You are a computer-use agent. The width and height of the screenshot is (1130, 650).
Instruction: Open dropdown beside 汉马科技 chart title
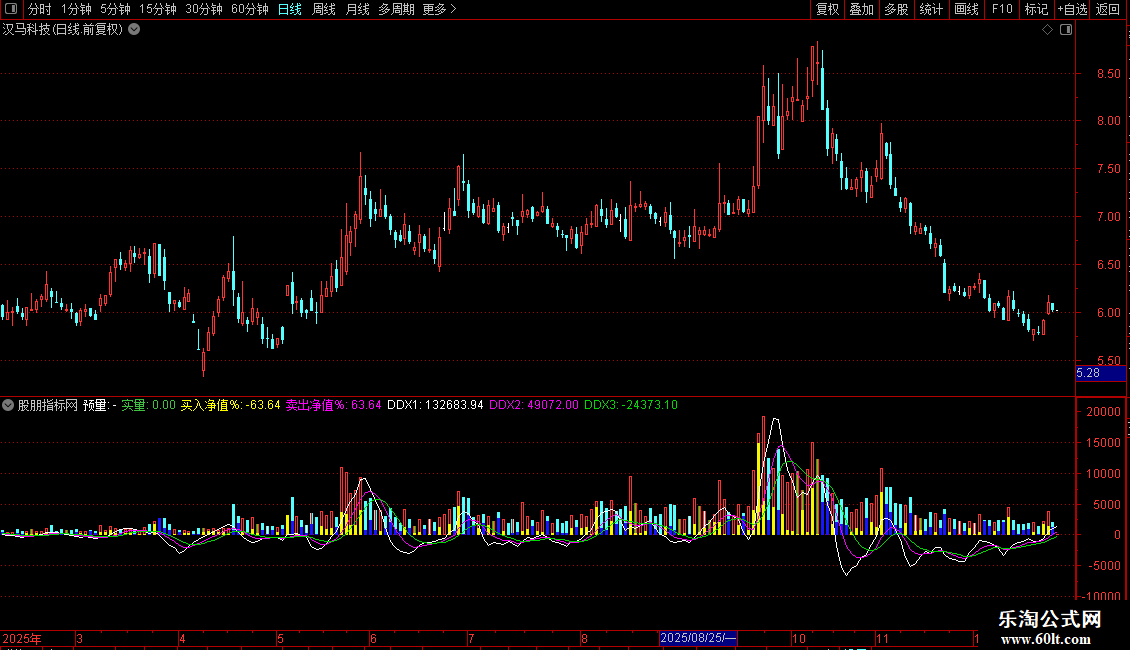[x=134, y=30]
